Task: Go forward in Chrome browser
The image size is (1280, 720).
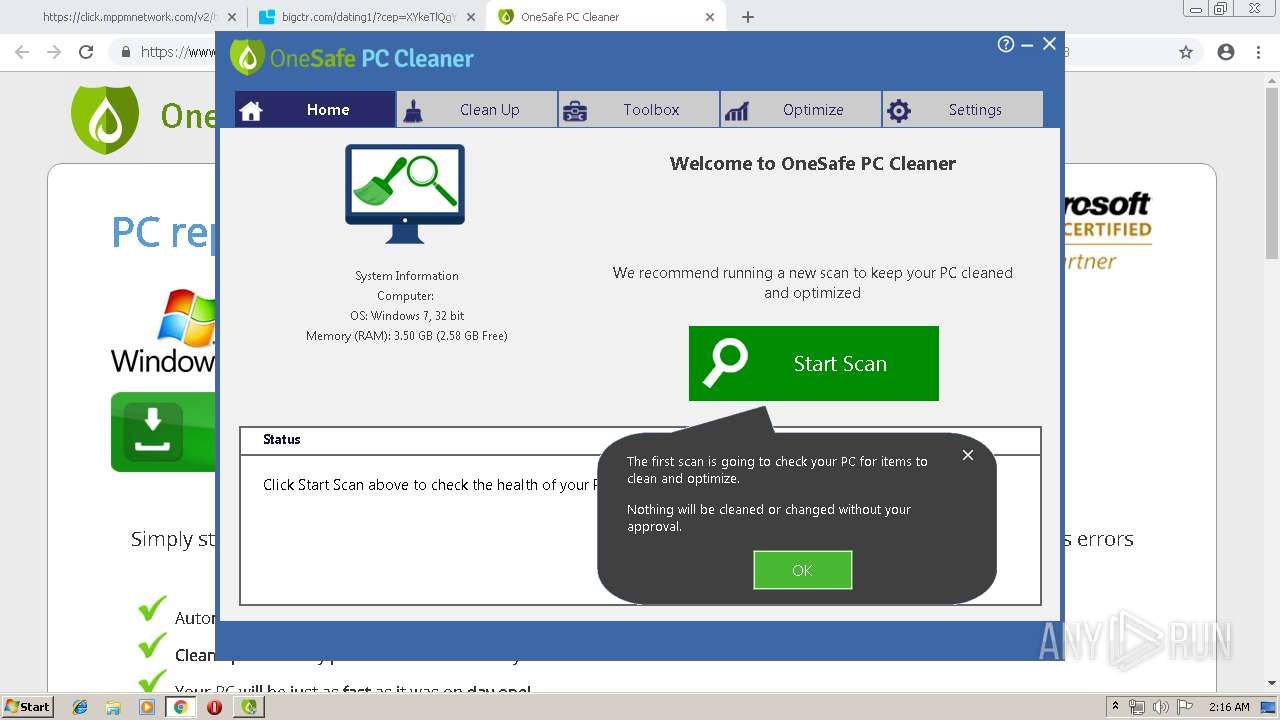Action: (54, 52)
